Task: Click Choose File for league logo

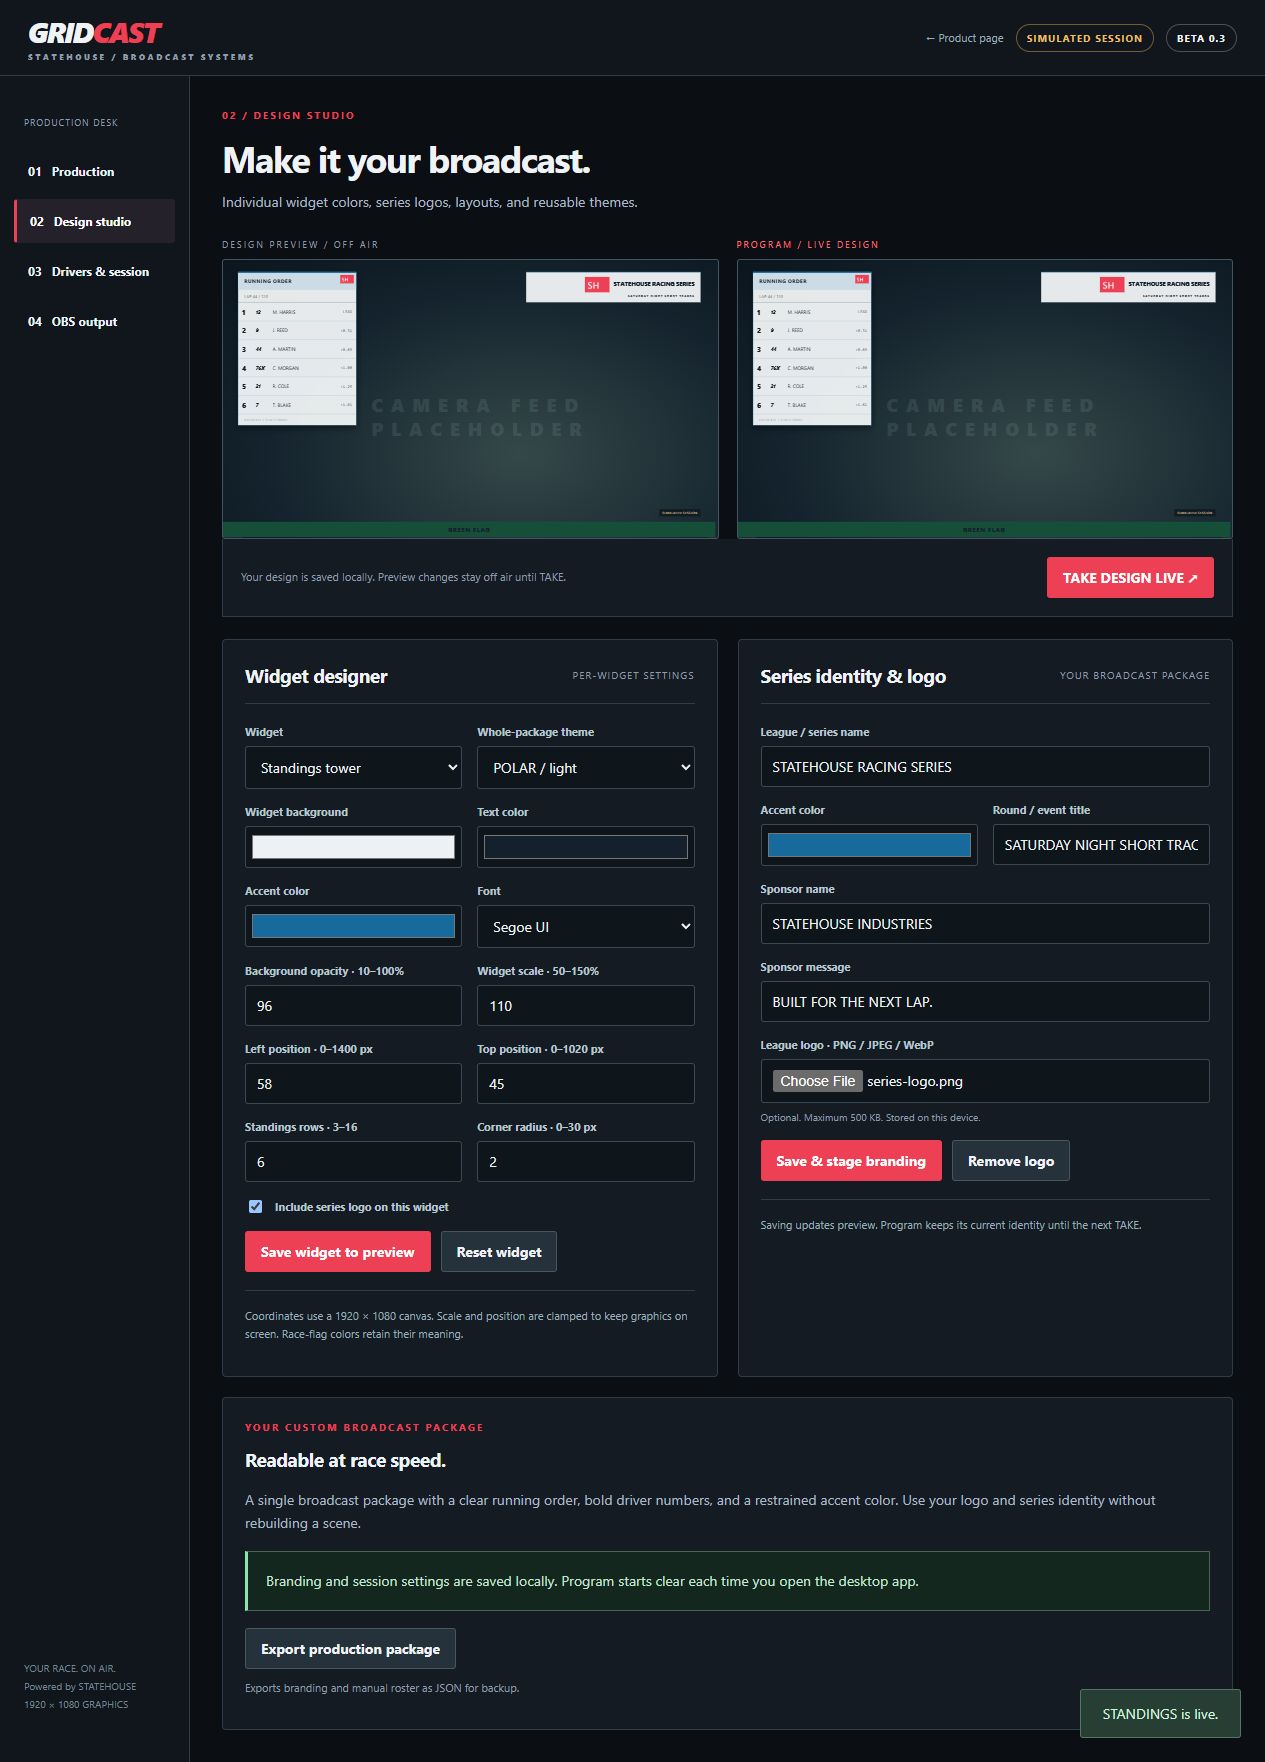Action: pyautogui.click(x=817, y=1081)
